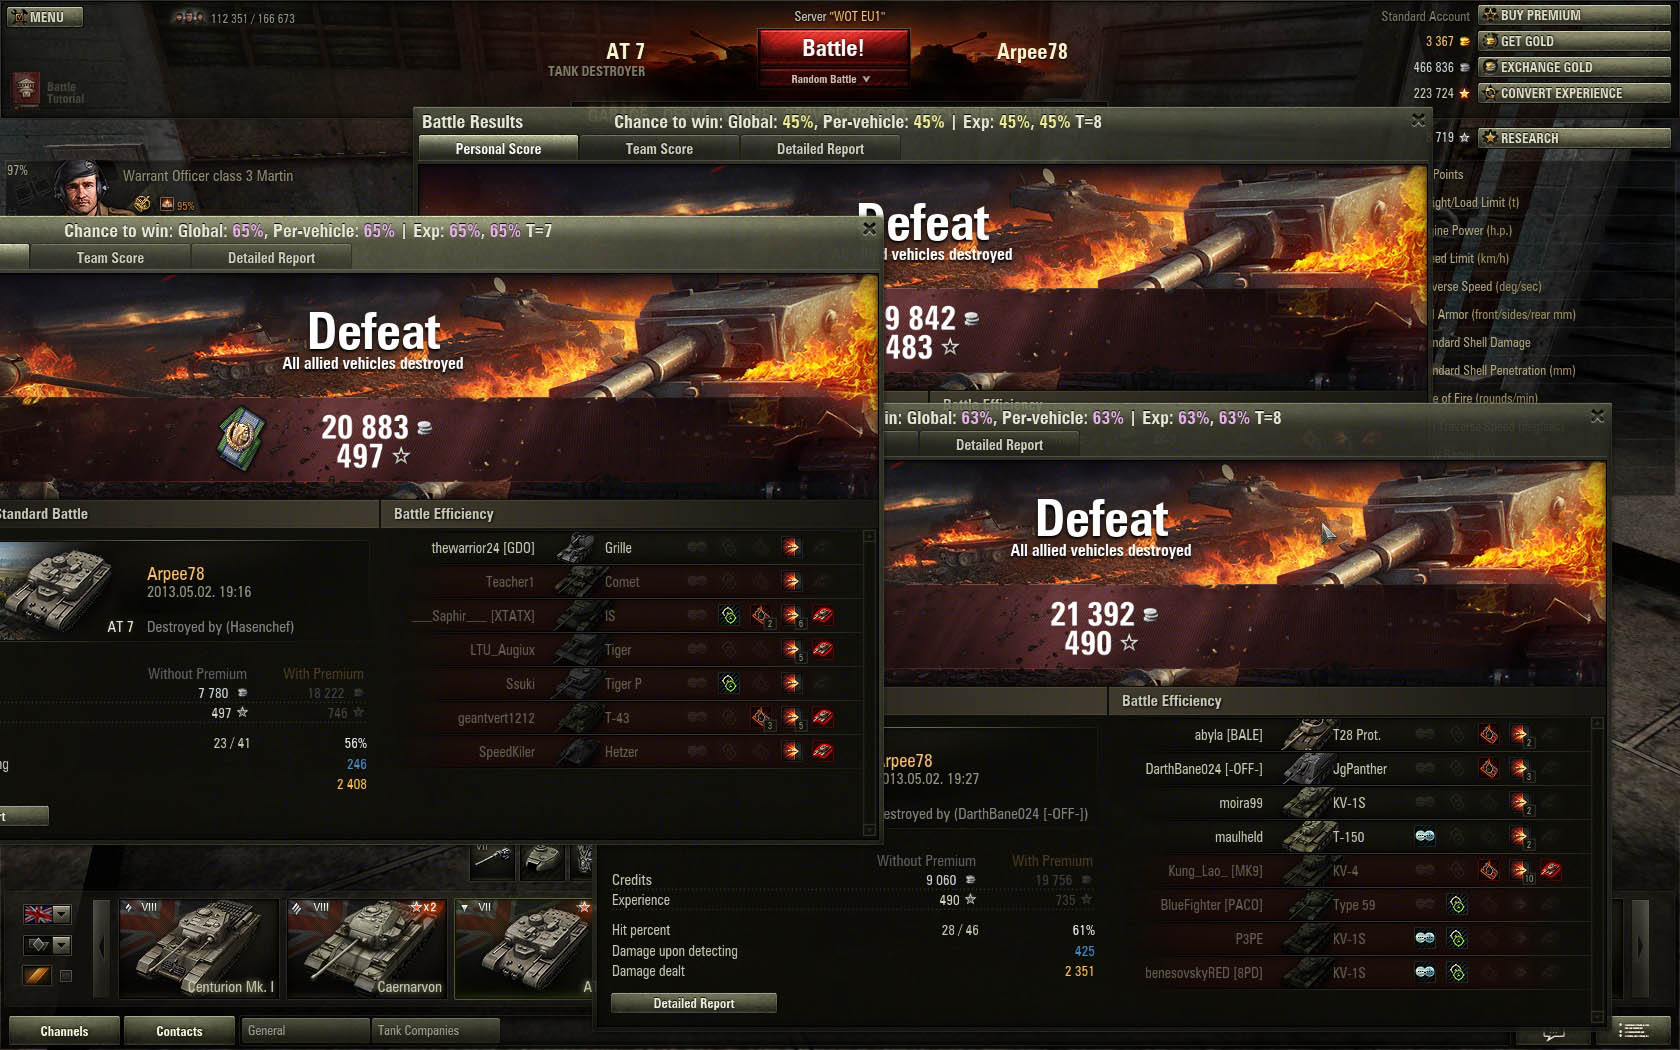Click the spotted icon on the maulheld T-150 row
The height and width of the screenshot is (1050, 1680).
point(1425,836)
